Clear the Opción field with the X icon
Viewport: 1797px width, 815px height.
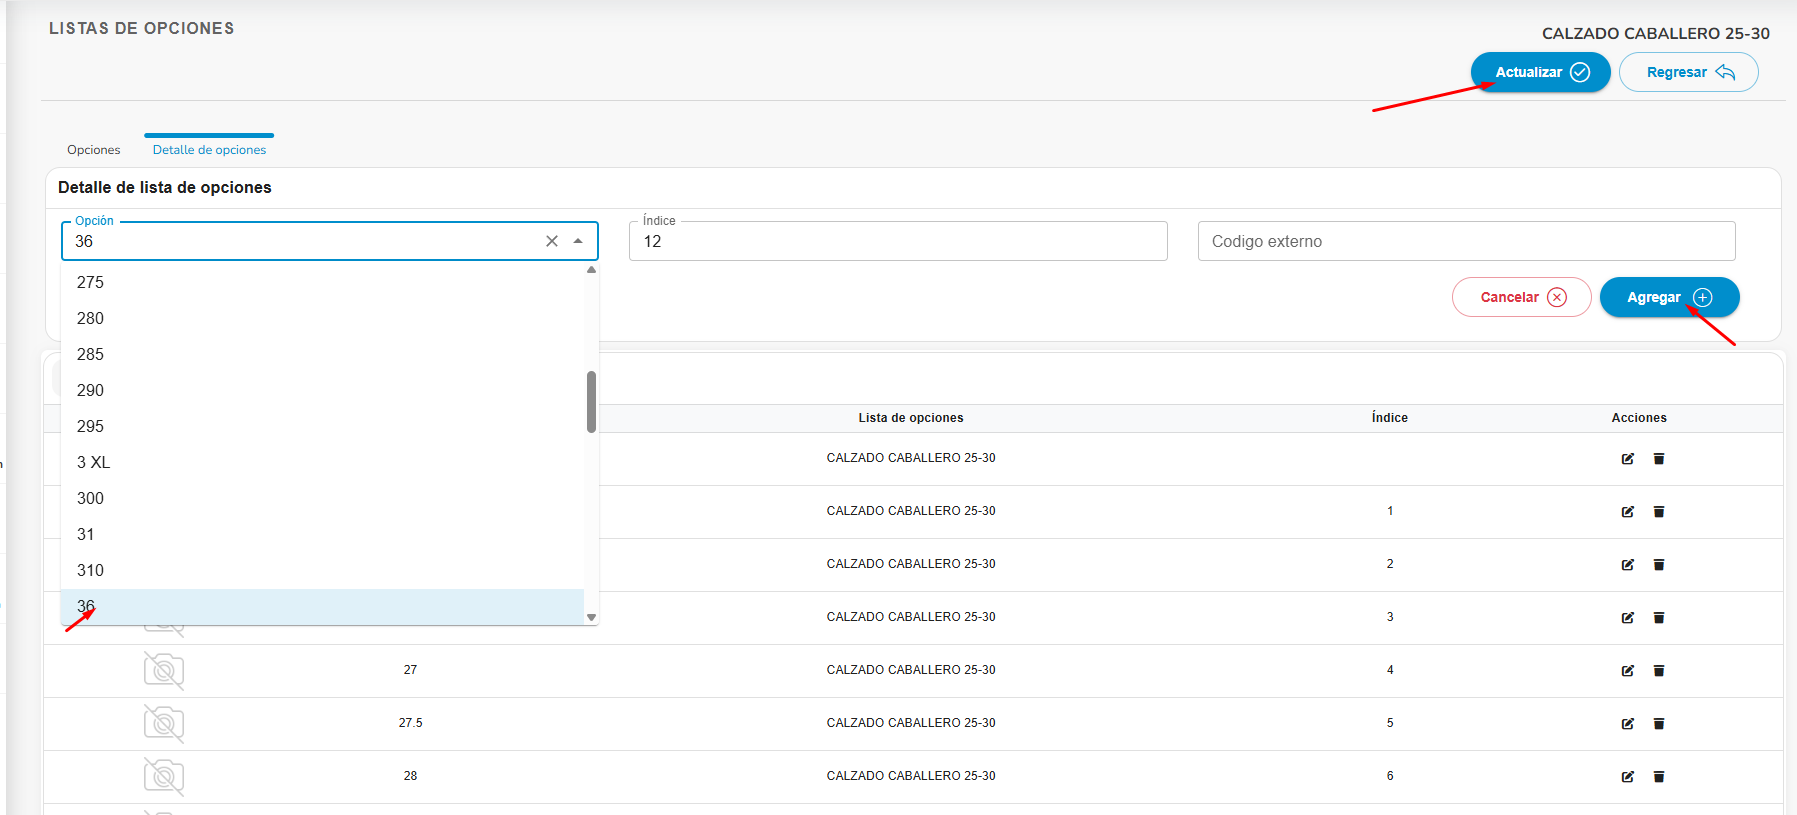tap(552, 241)
